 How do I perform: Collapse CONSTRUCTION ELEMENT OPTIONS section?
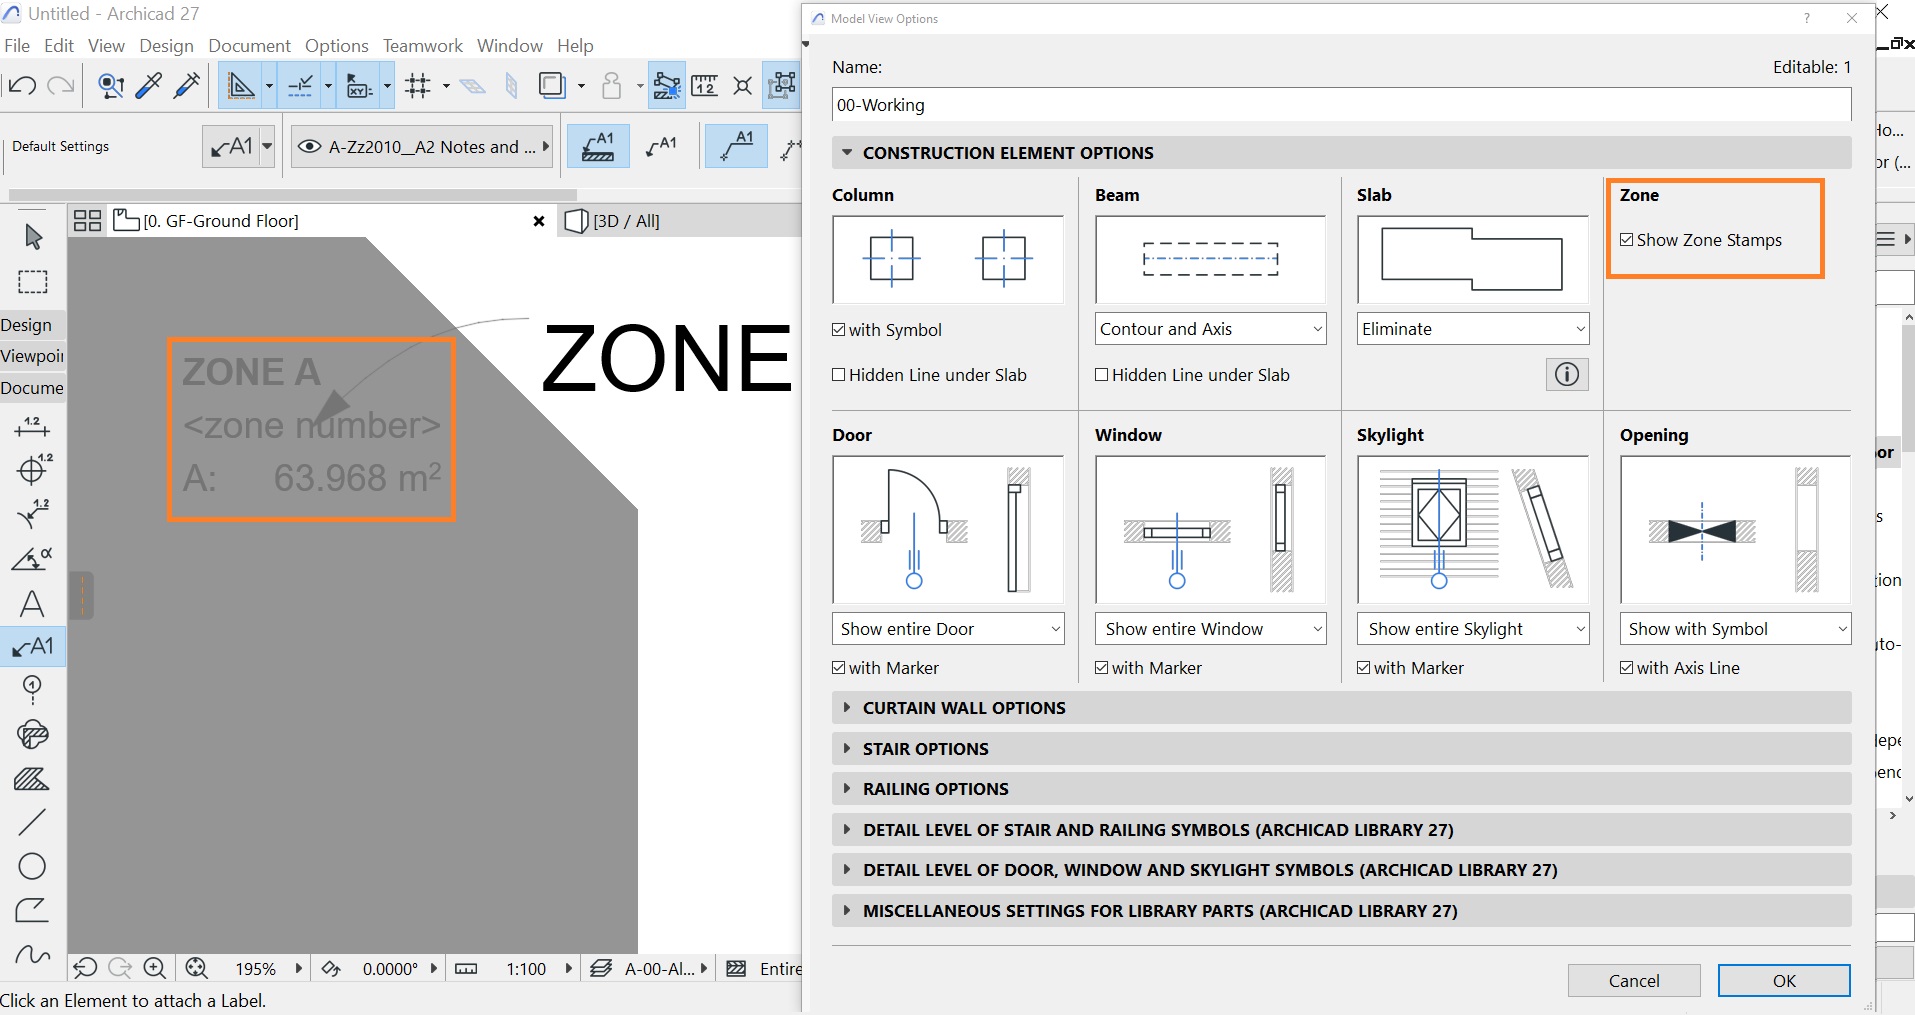tap(1341, 153)
